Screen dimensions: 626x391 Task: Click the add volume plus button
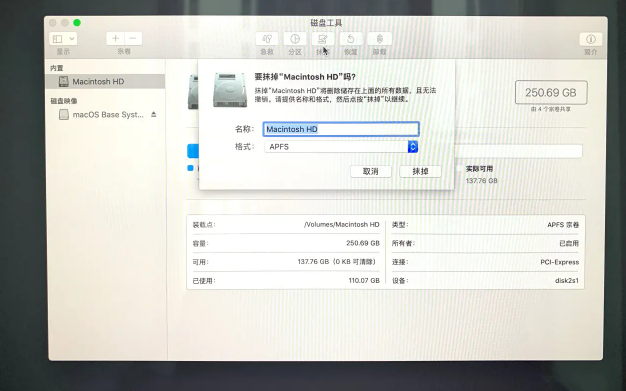tap(115, 38)
